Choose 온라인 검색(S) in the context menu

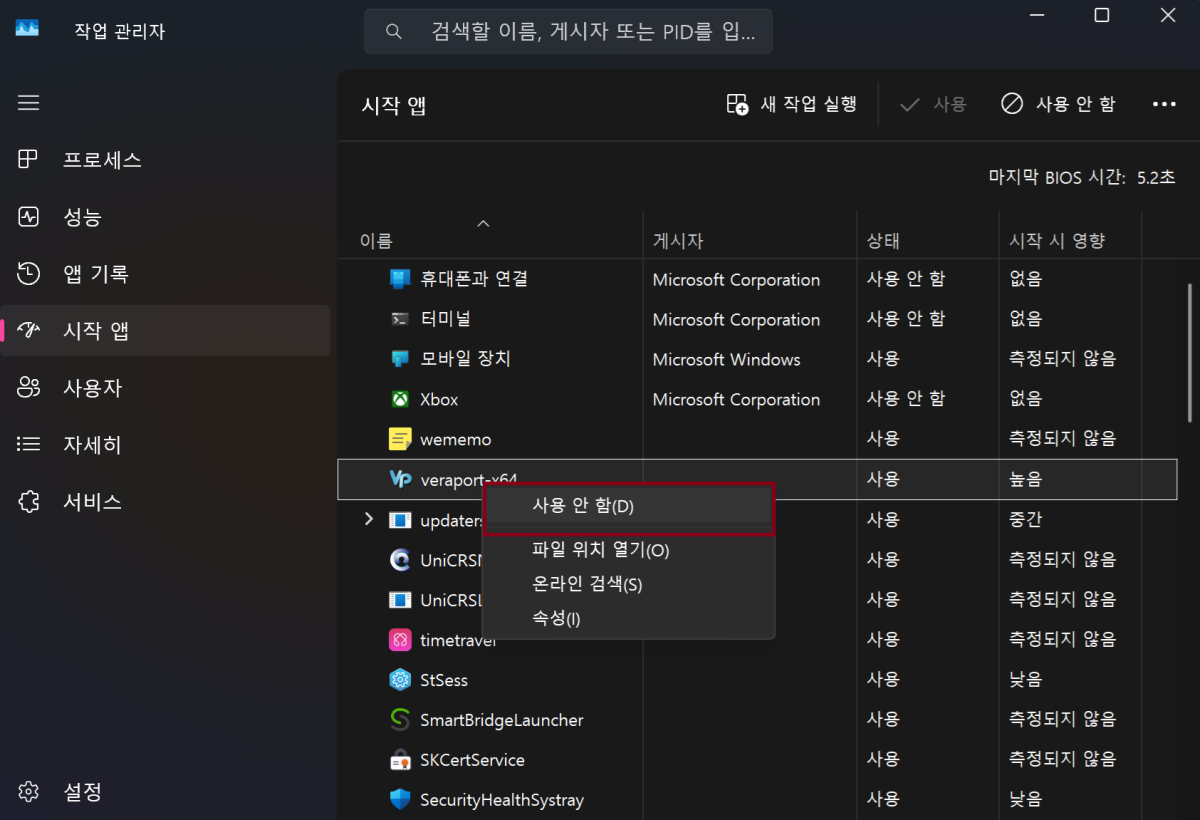click(x=628, y=584)
